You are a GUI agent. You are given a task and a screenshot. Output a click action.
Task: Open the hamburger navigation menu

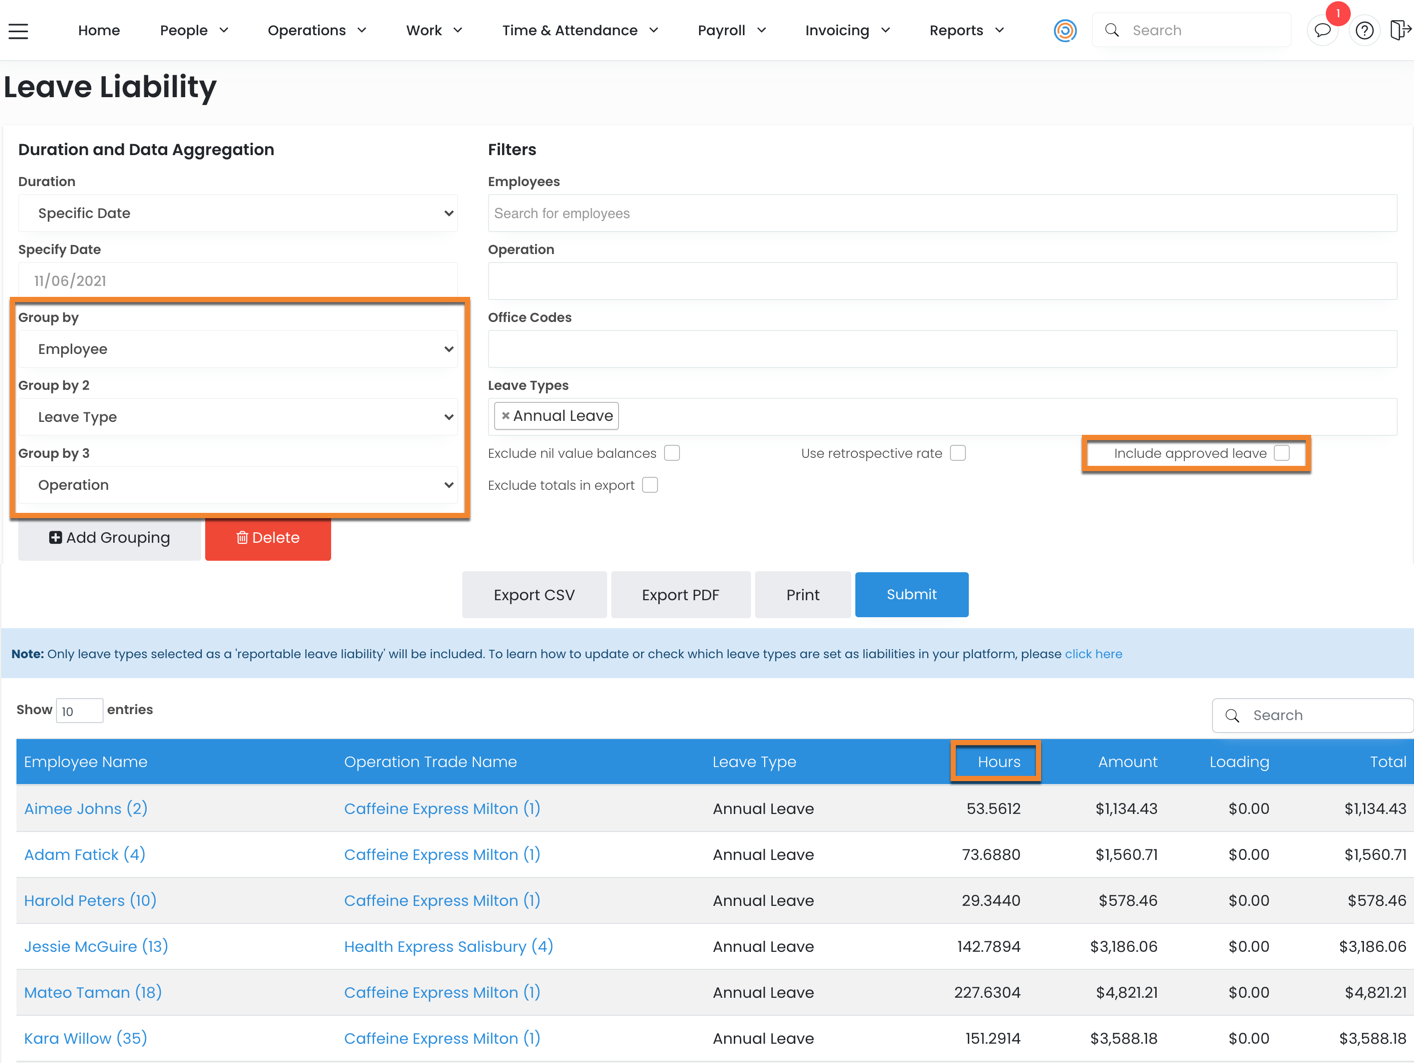[x=18, y=31]
